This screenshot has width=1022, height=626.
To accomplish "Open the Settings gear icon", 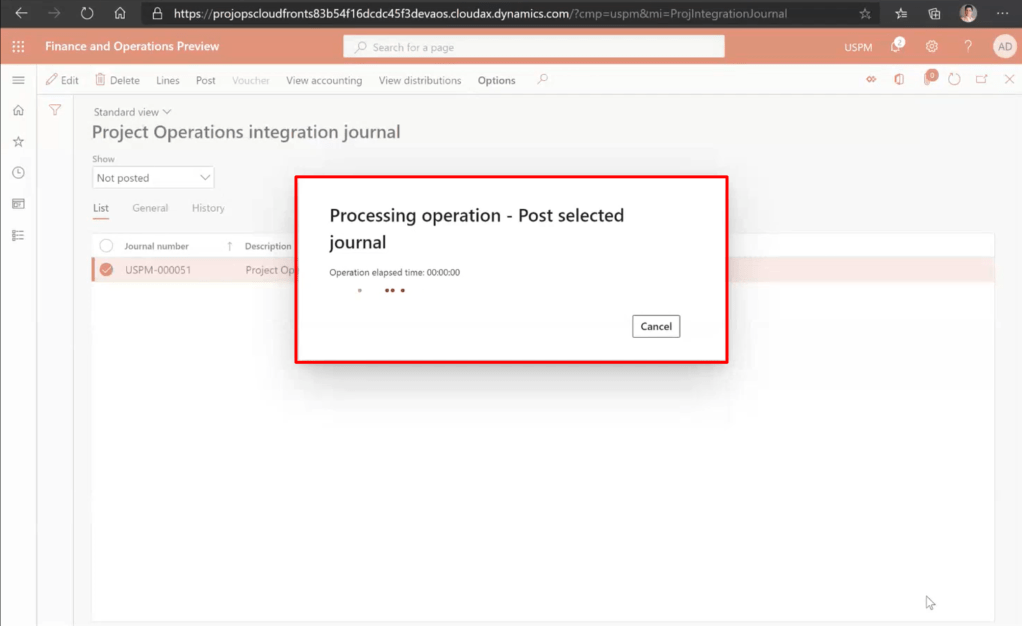I will pyautogui.click(x=932, y=47).
